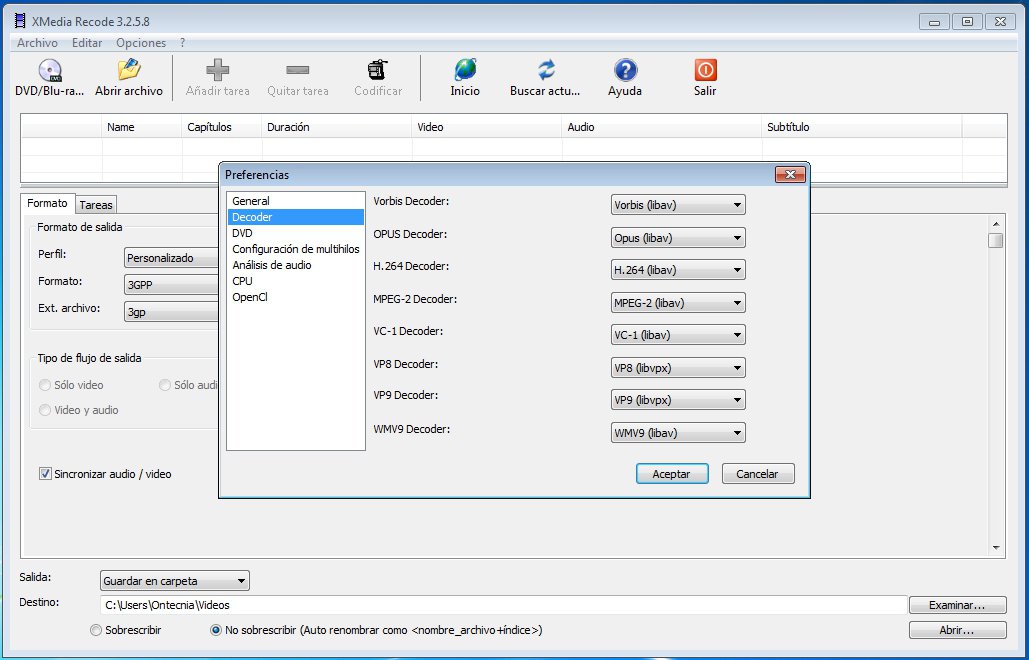Viewport: 1029px width, 660px height.
Task: Open the VC-1 Decoder dropdown
Action: (x=678, y=335)
